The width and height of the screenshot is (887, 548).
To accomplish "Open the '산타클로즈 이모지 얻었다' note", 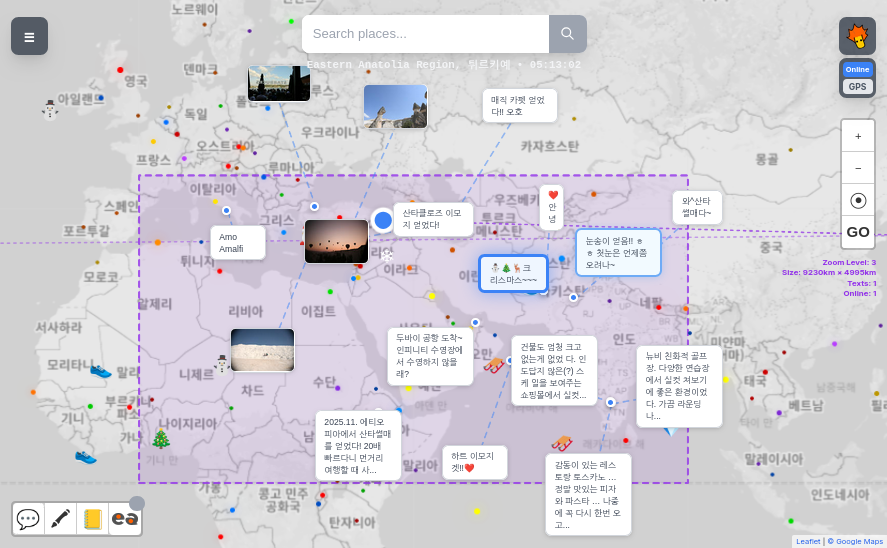I will [433, 219].
